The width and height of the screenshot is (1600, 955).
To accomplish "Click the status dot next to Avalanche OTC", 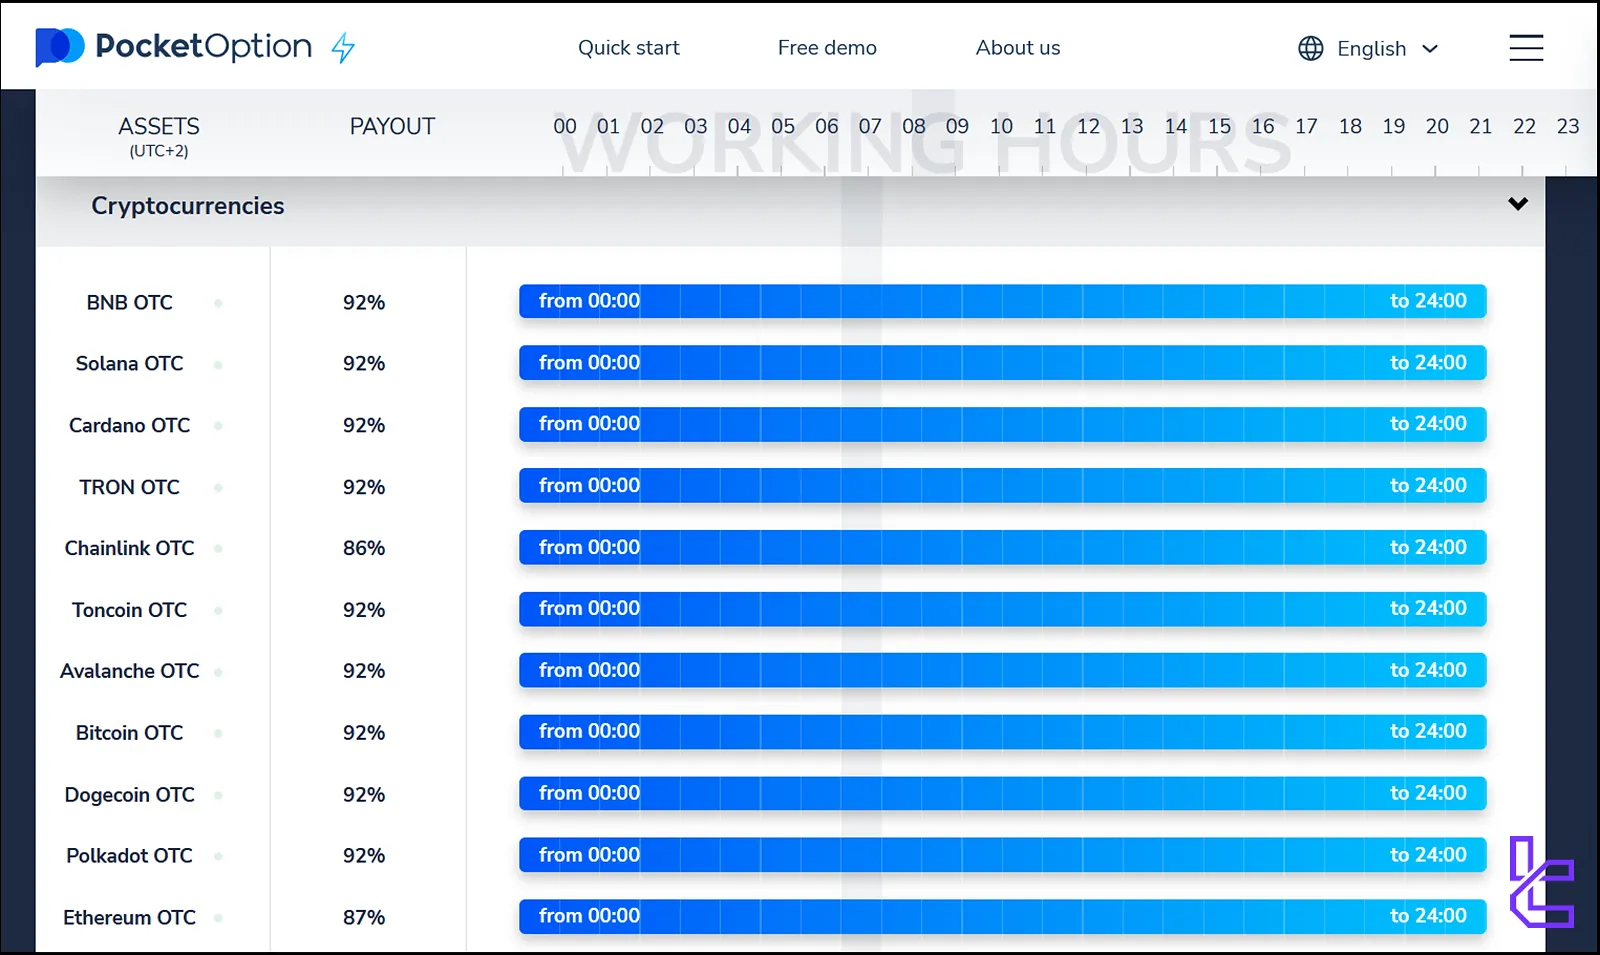I will [x=218, y=672].
